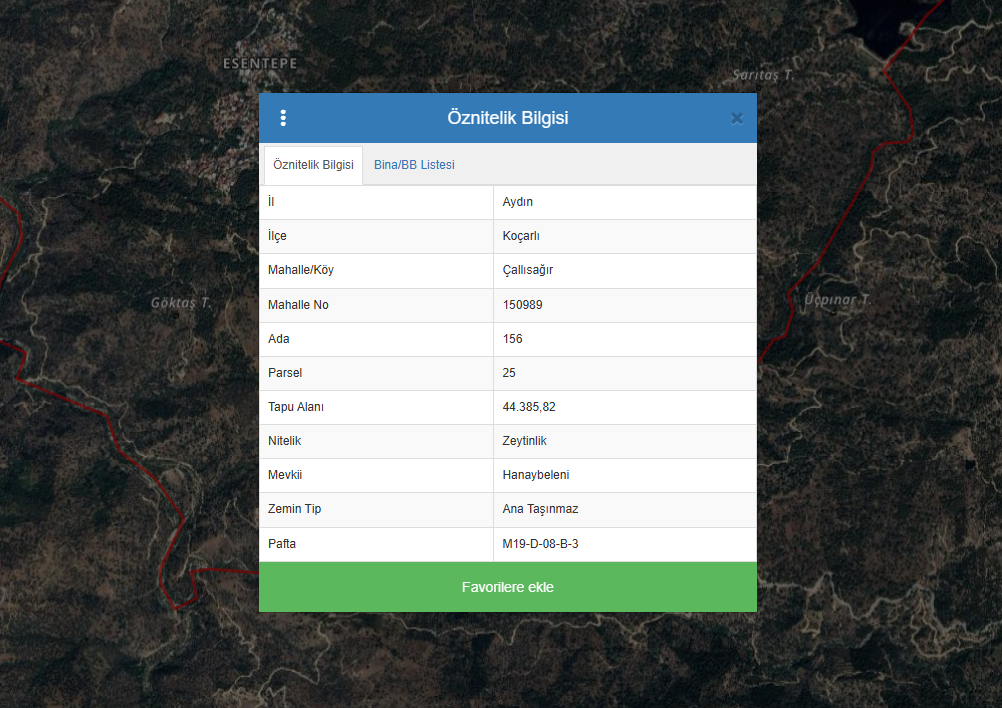Click the Pafta code M19-D-08-B-3

click(x=540, y=544)
